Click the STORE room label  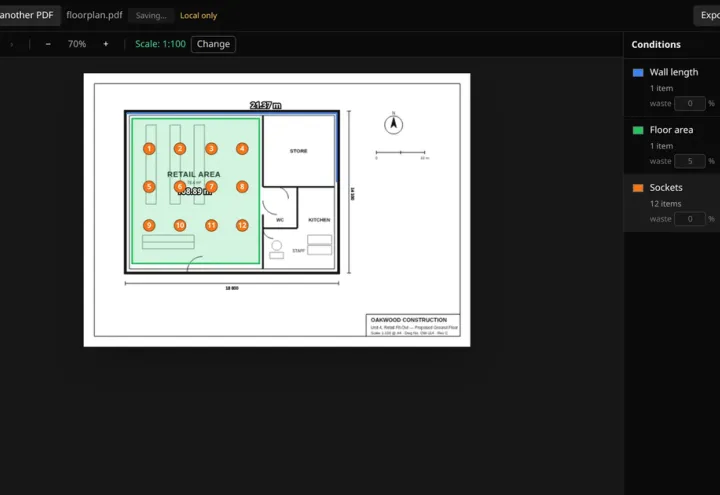[298, 151]
